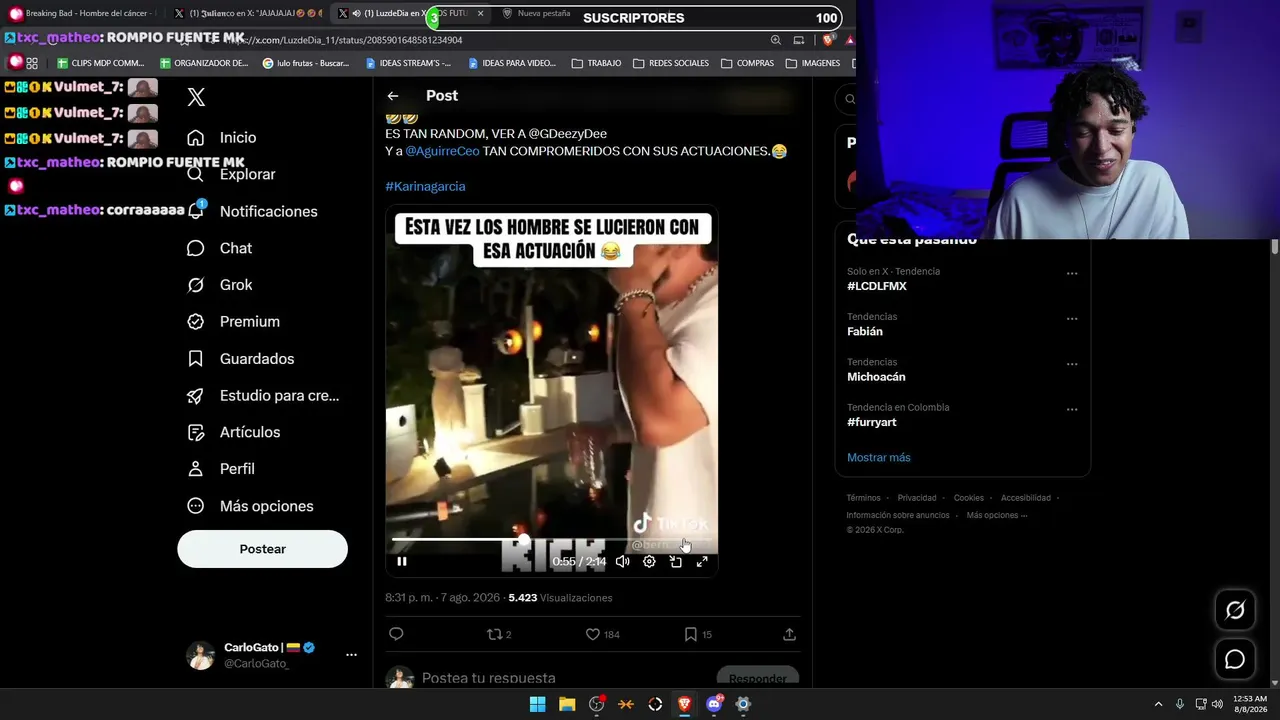This screenshot has width=1280, height=720.
Task: Open Notificaciones in the sidebar
Action: pos(252,211)
